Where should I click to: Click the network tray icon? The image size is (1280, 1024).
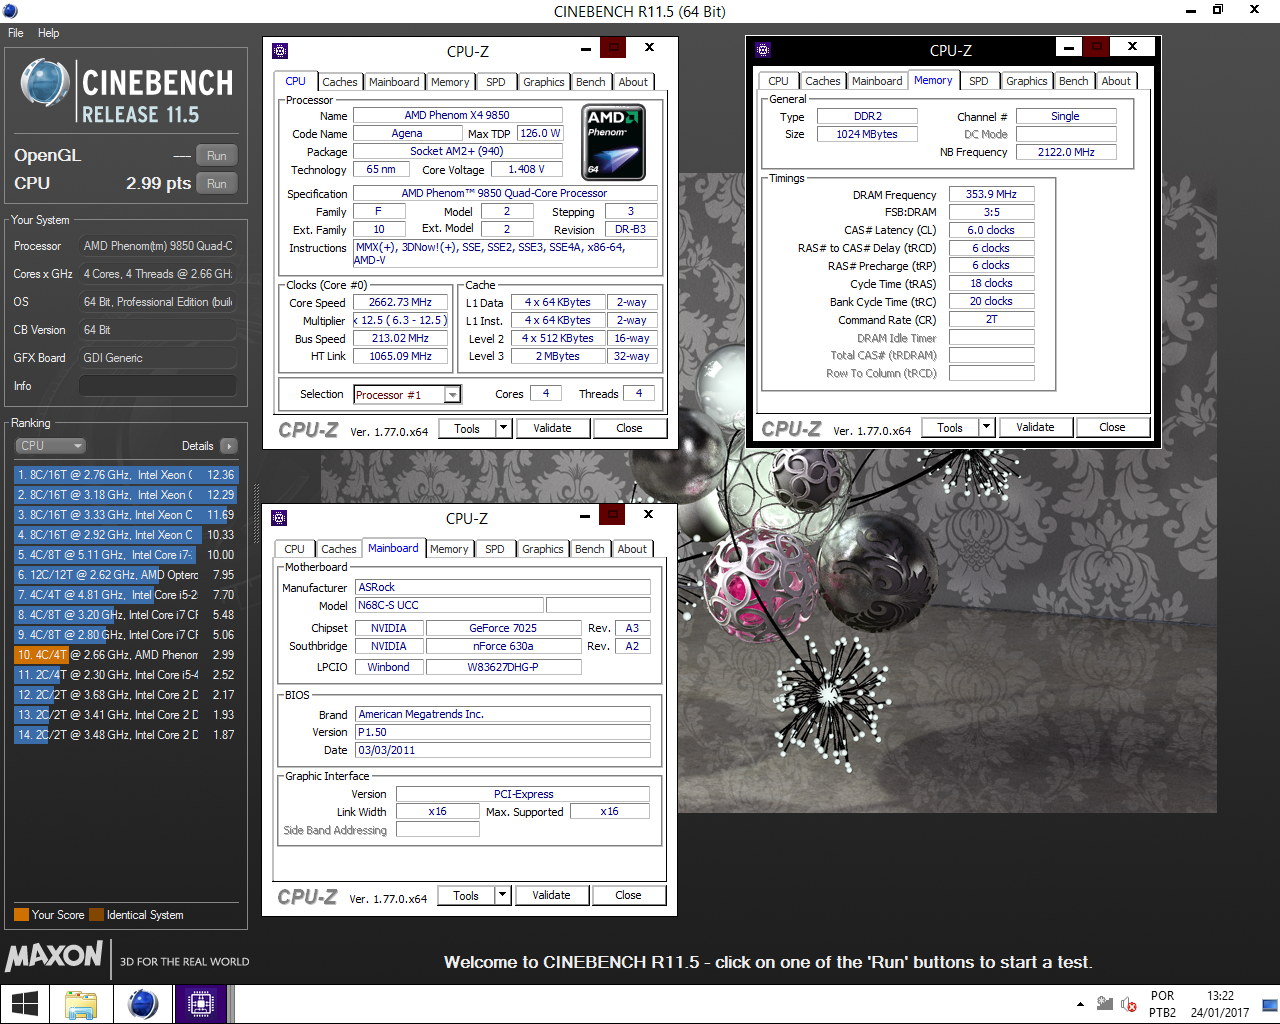(x=1105, y=1004)
